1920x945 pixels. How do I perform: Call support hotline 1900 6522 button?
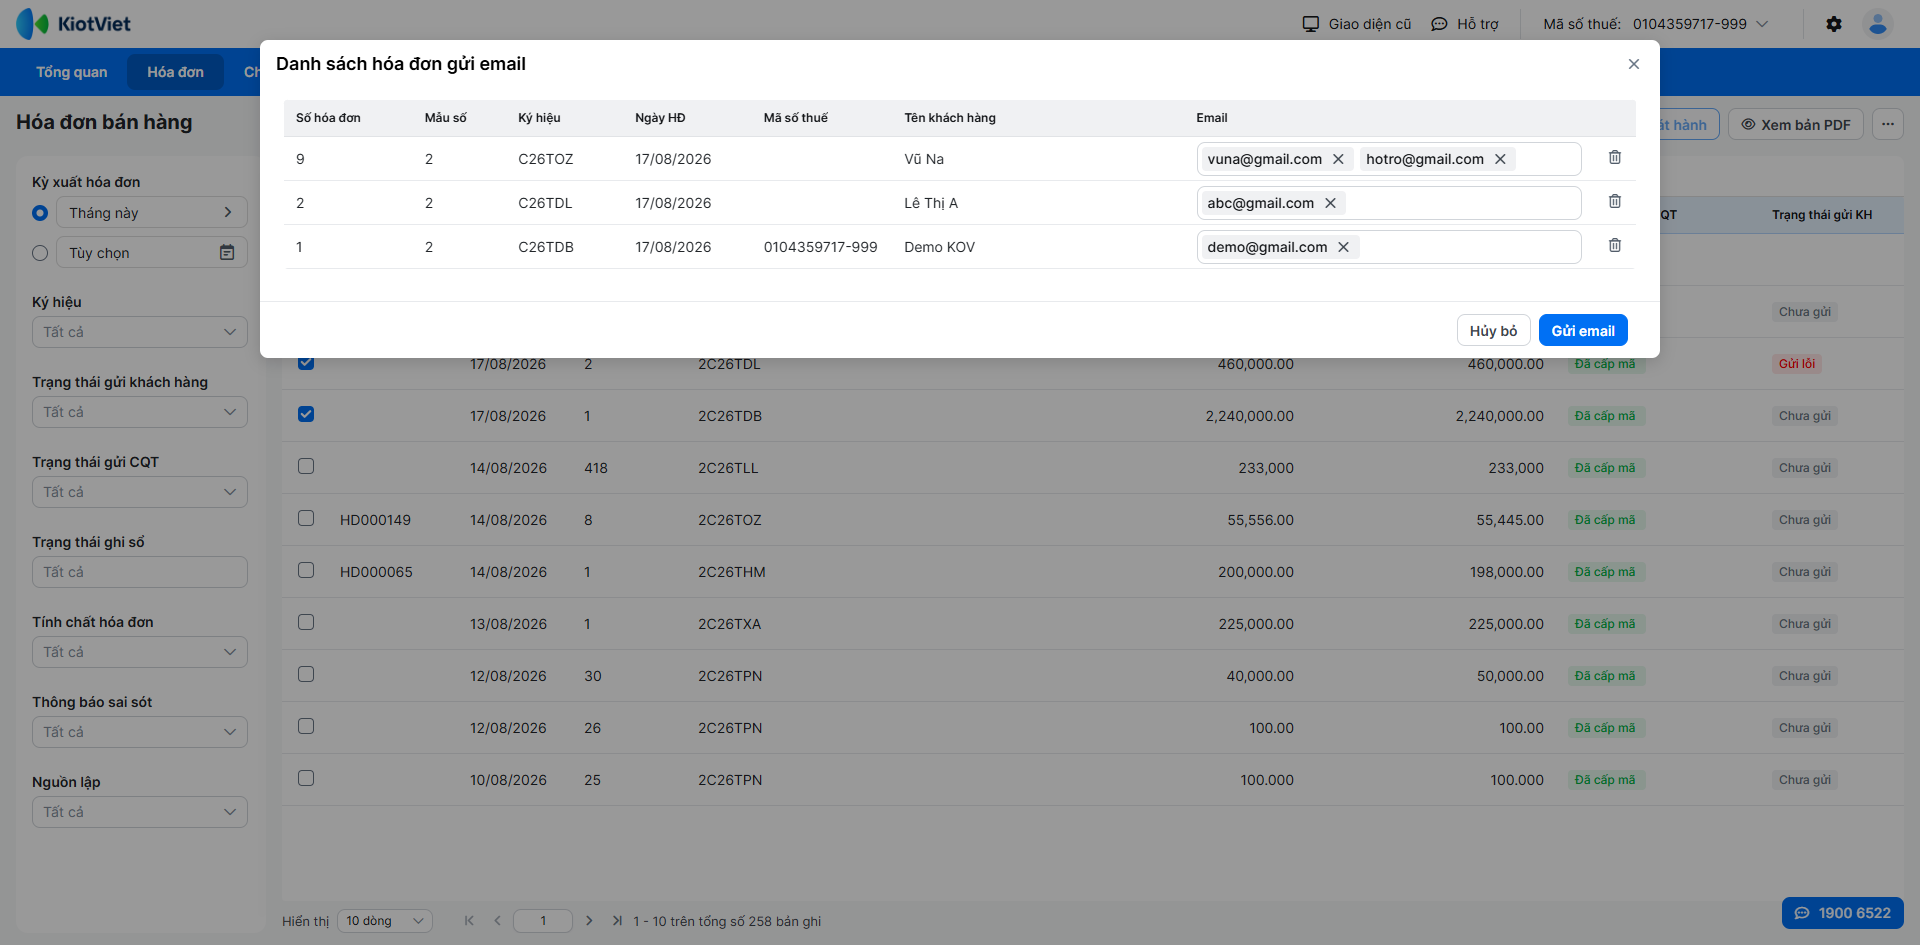tap(1843, 913)
